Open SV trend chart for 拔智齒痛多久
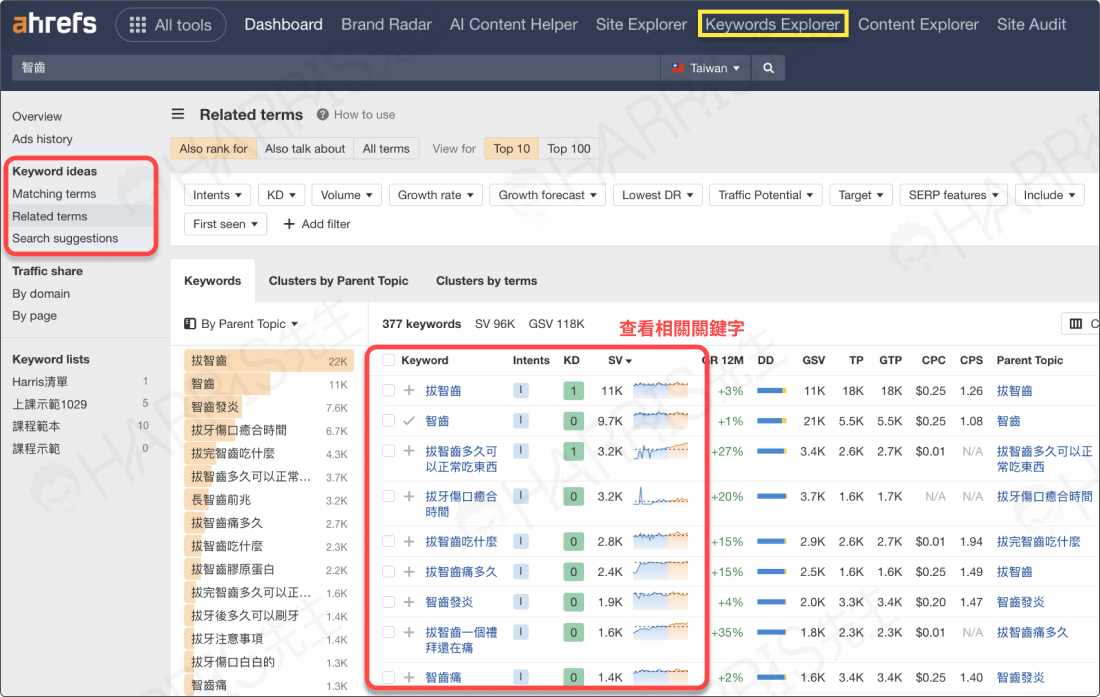The height and width of the screenshot is (697, 1100). pyautogui.click(x=660, y=571)
